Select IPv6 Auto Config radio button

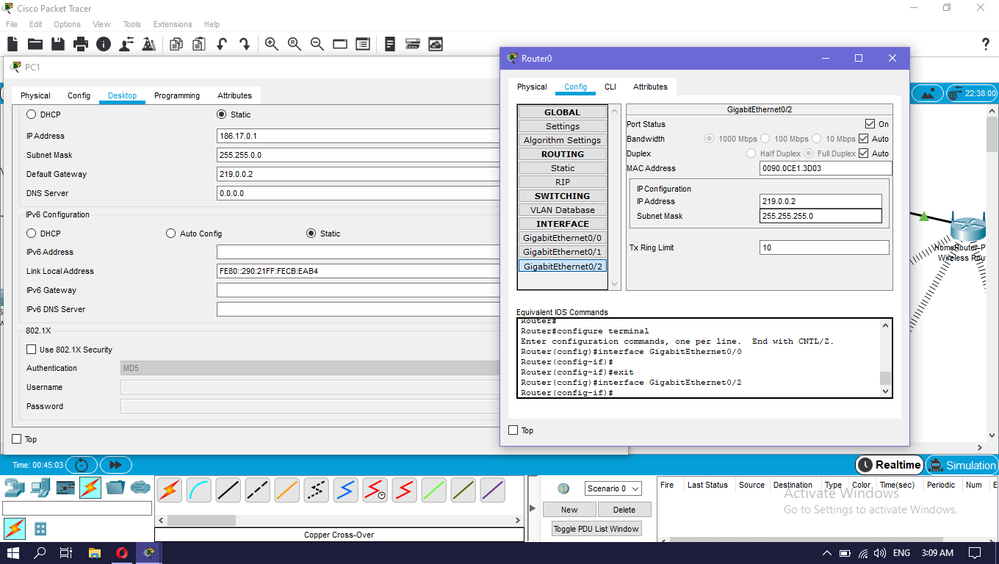pyautogui.click(x=171, y=233)
